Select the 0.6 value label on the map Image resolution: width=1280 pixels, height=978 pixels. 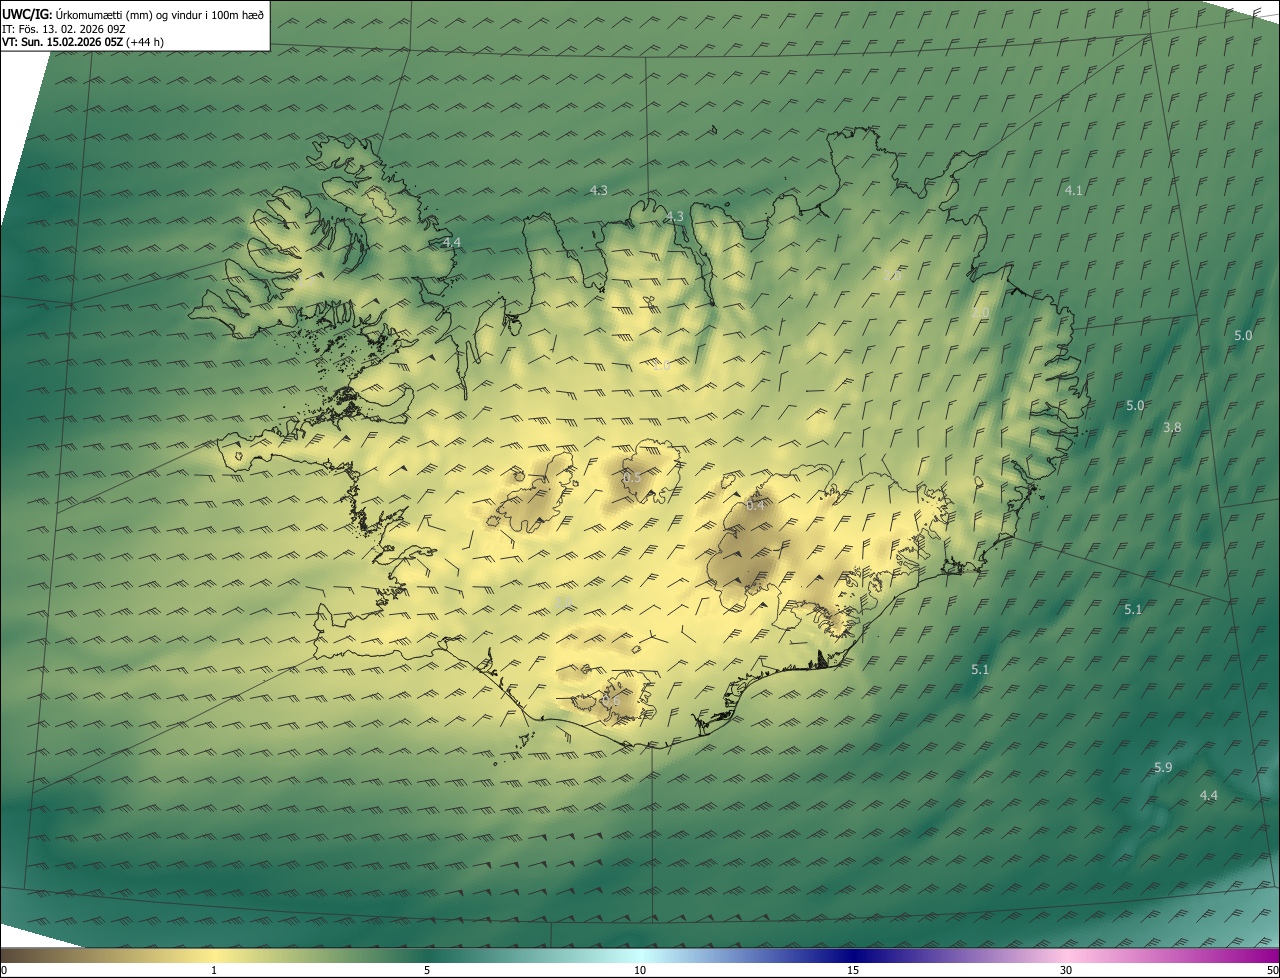tap(611, 701)
